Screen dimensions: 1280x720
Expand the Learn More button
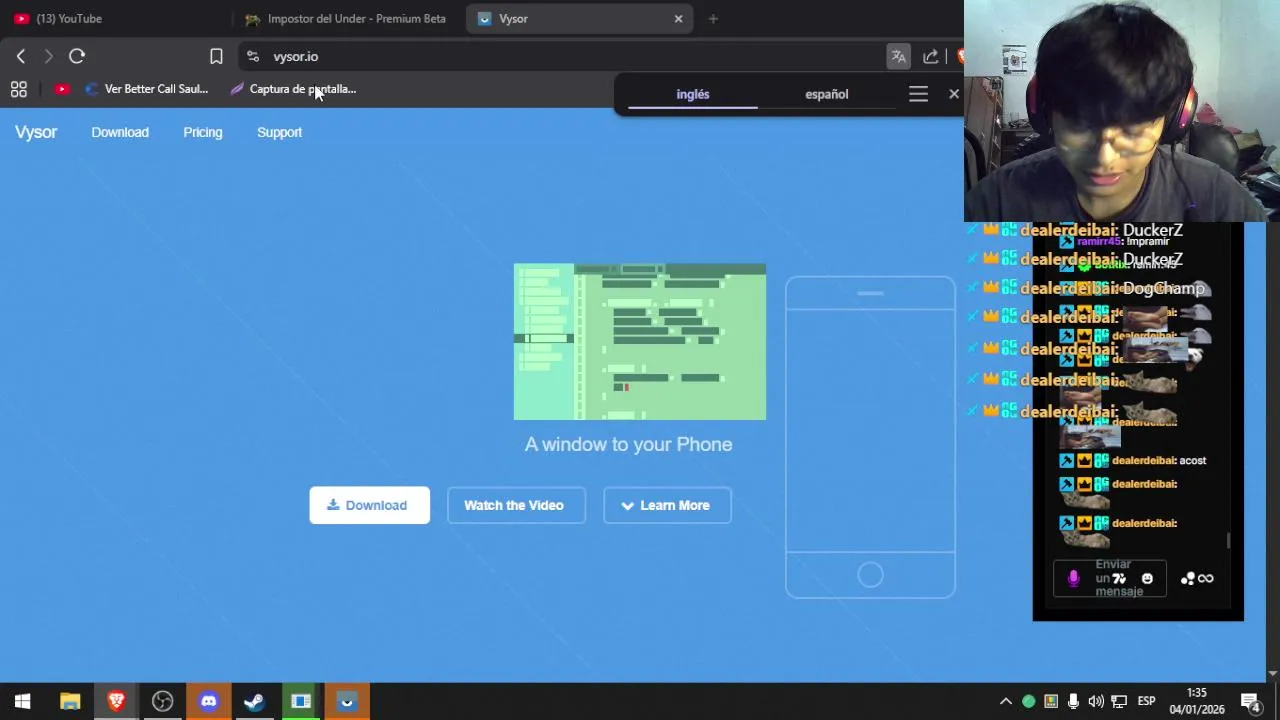(666, 505)
